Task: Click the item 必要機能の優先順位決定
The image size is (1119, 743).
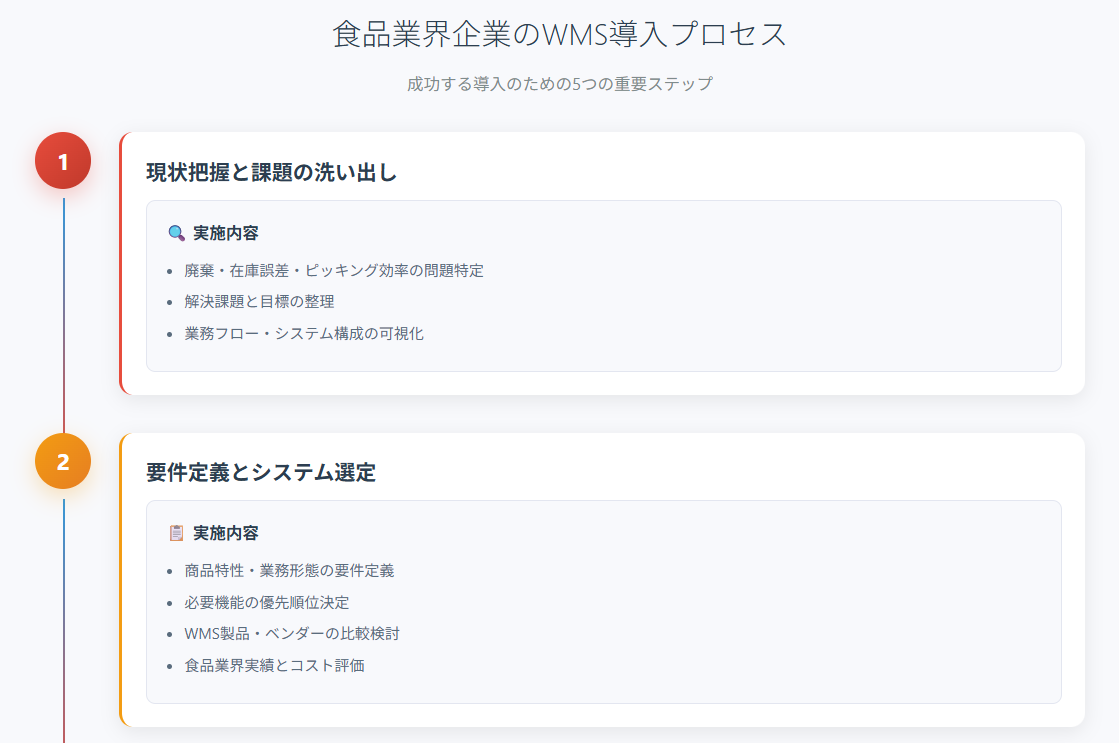Action: (266, 602)
